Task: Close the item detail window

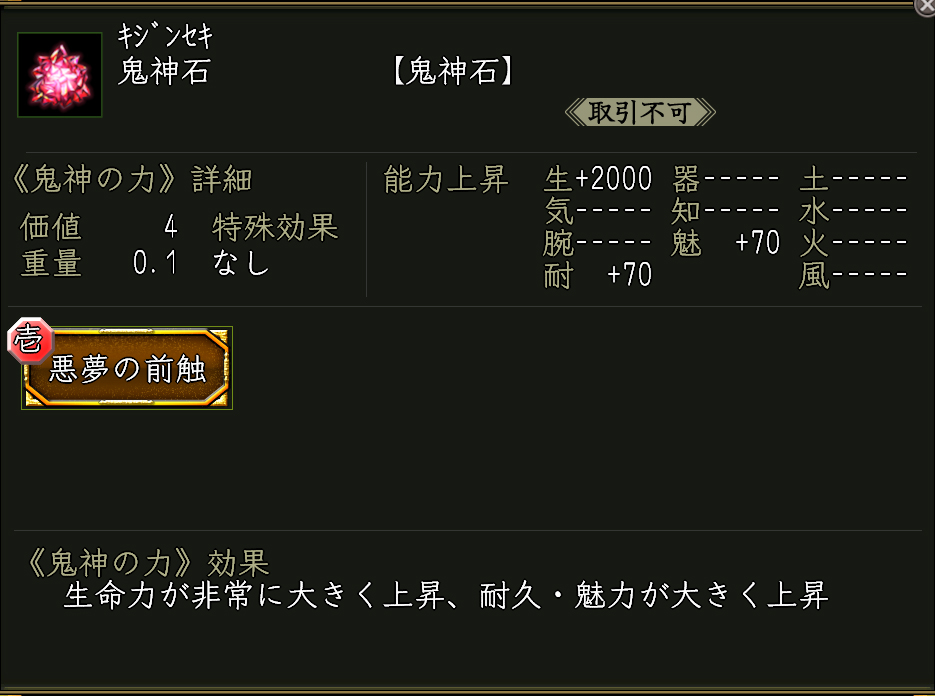Action: [925, 6]
